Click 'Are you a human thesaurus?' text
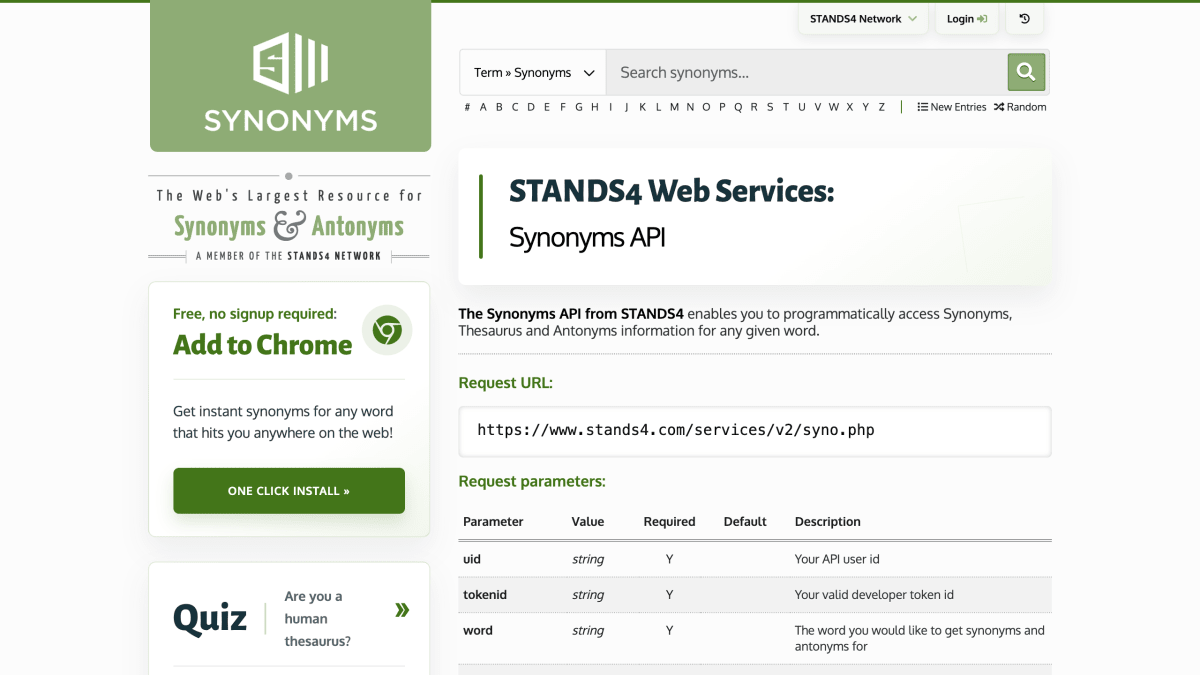Screen dimensions: 1200x675 tap(318, 619)
